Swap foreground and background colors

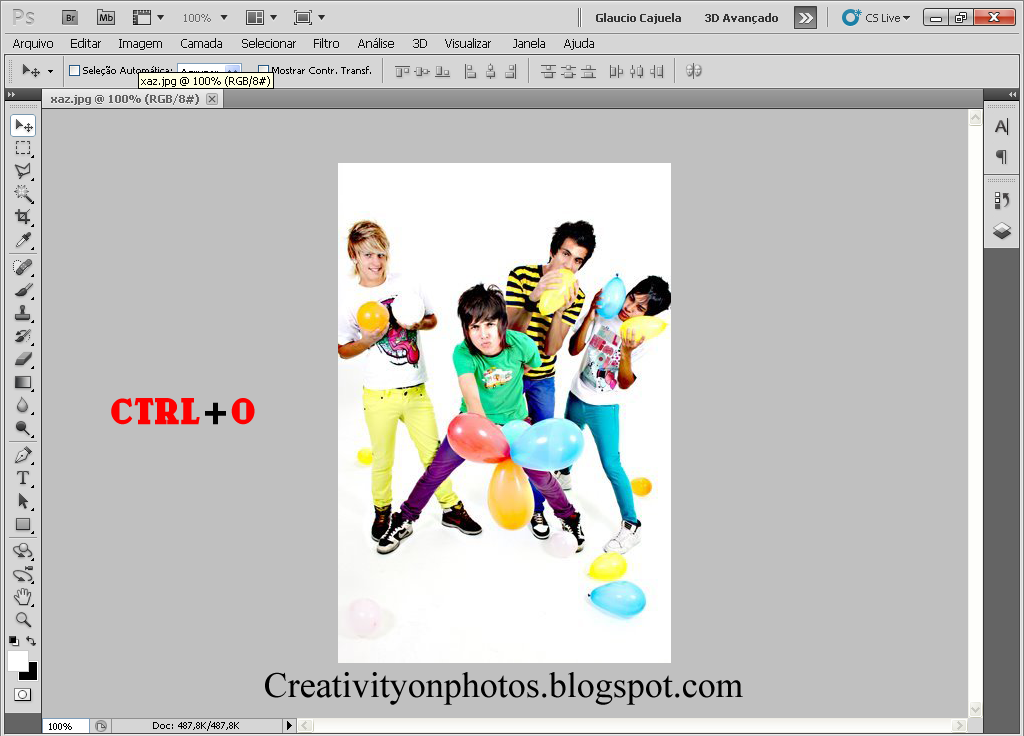tap(31, 641)
